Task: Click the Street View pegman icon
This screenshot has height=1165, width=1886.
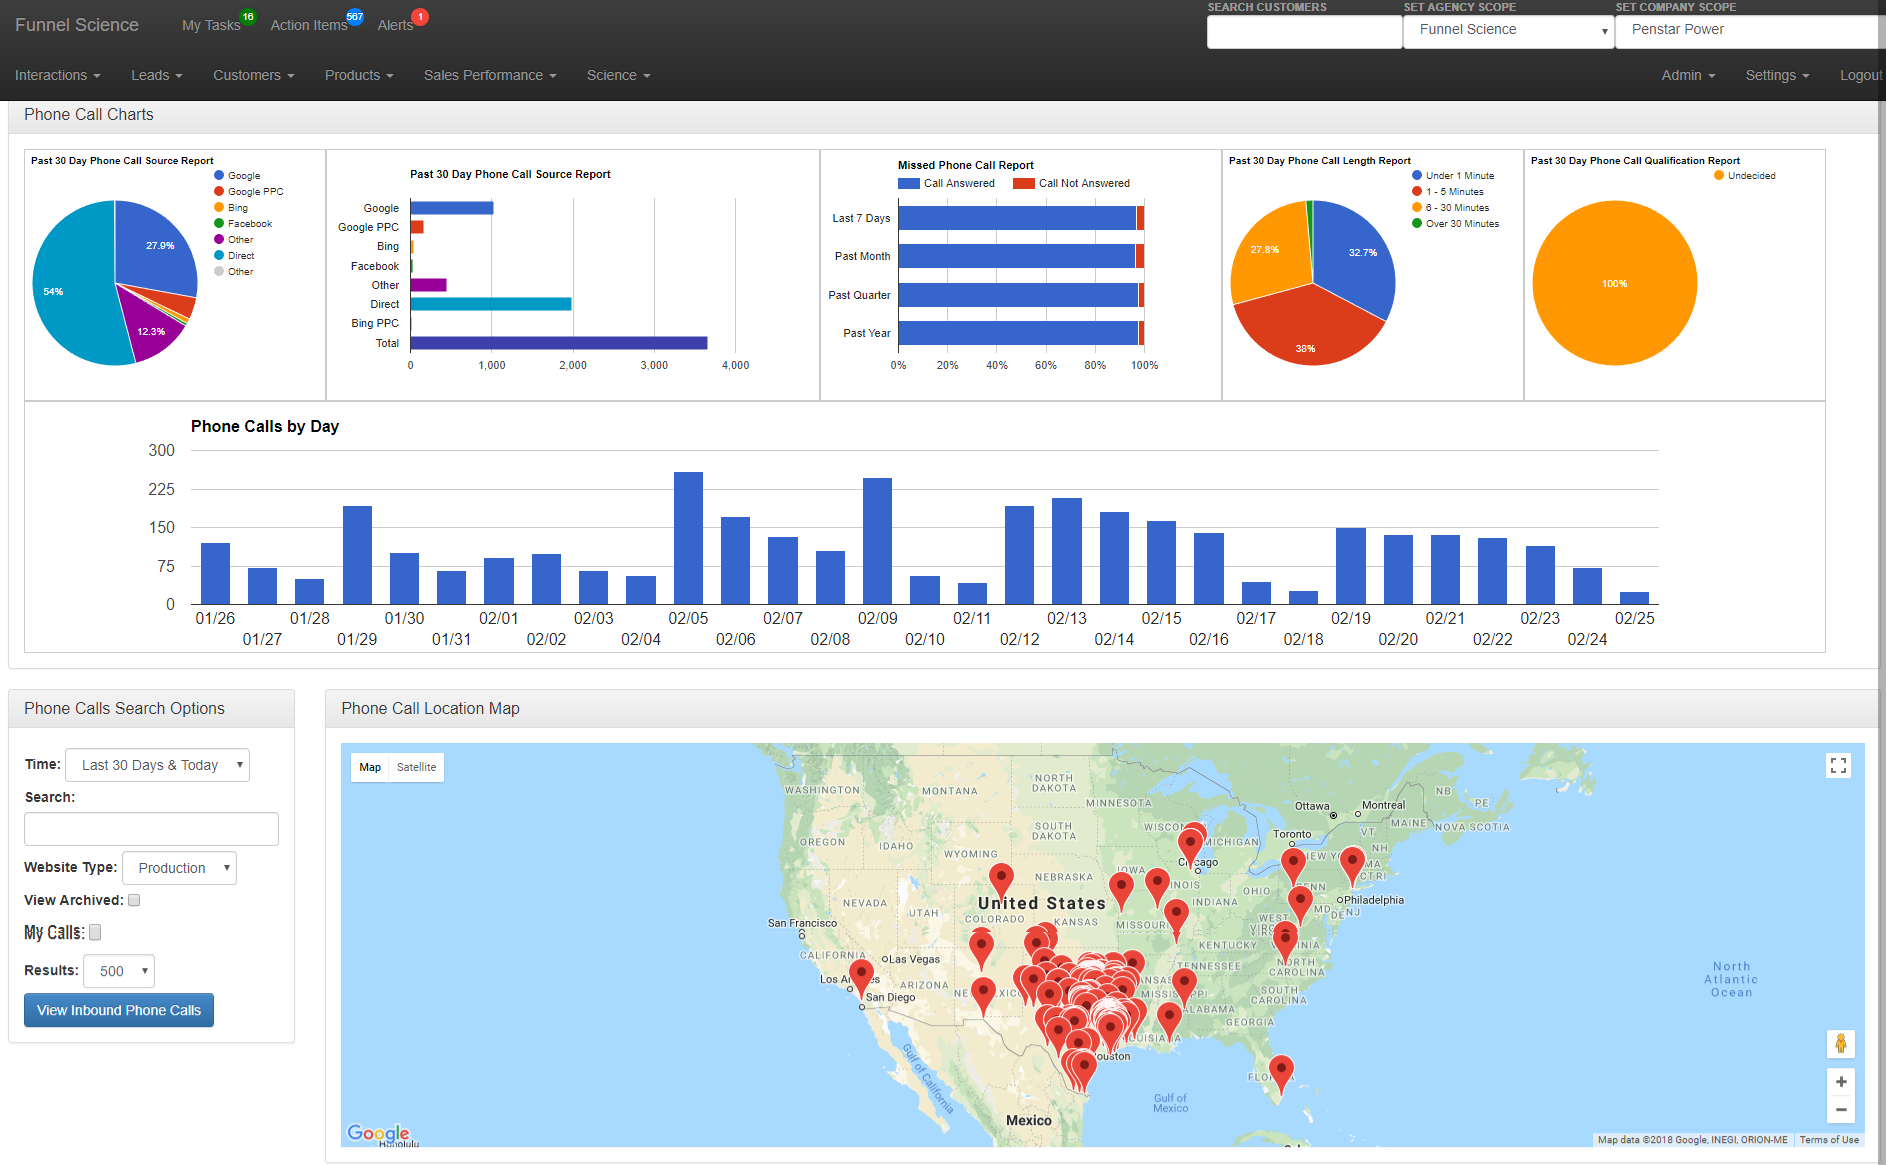Action: coord(1841,1044)
